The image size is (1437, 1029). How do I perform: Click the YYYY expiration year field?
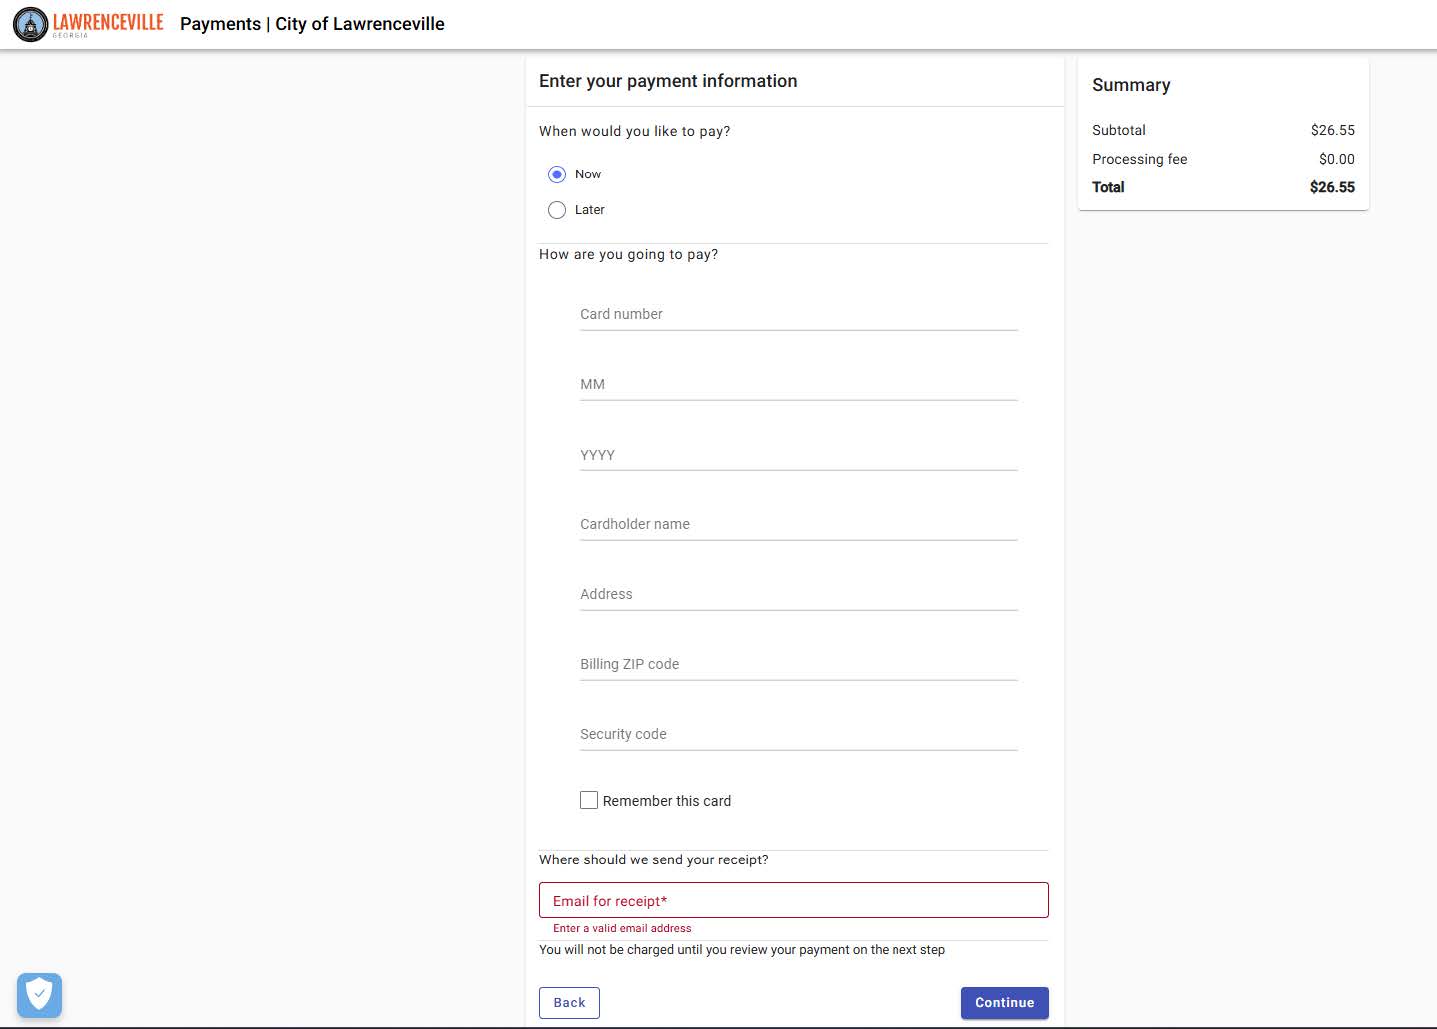pyautogui.click(x=797, y=455)
